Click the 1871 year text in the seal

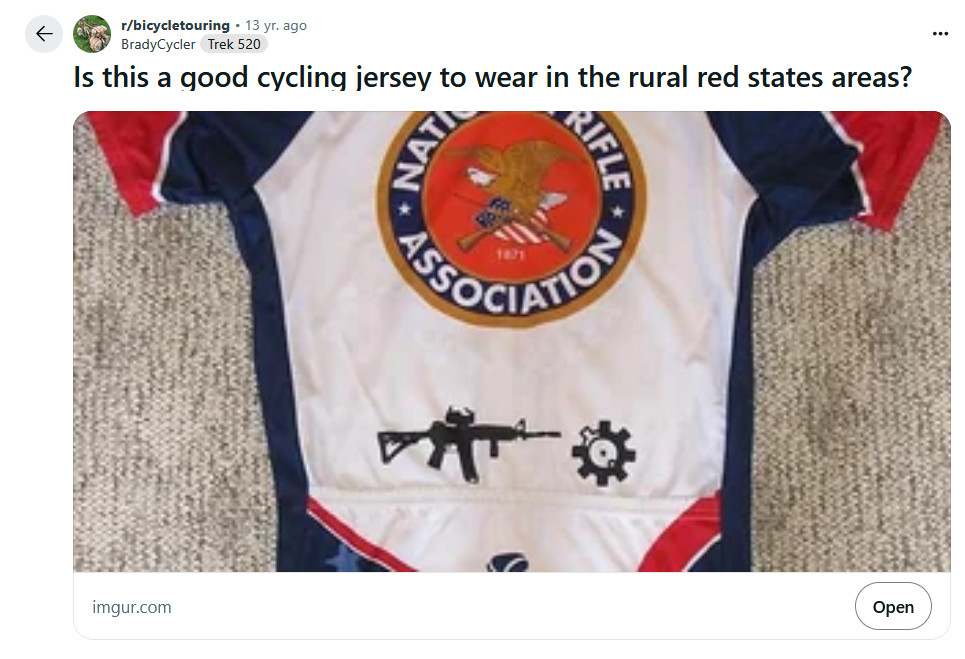pyautogui.click(x=511, y=254)
